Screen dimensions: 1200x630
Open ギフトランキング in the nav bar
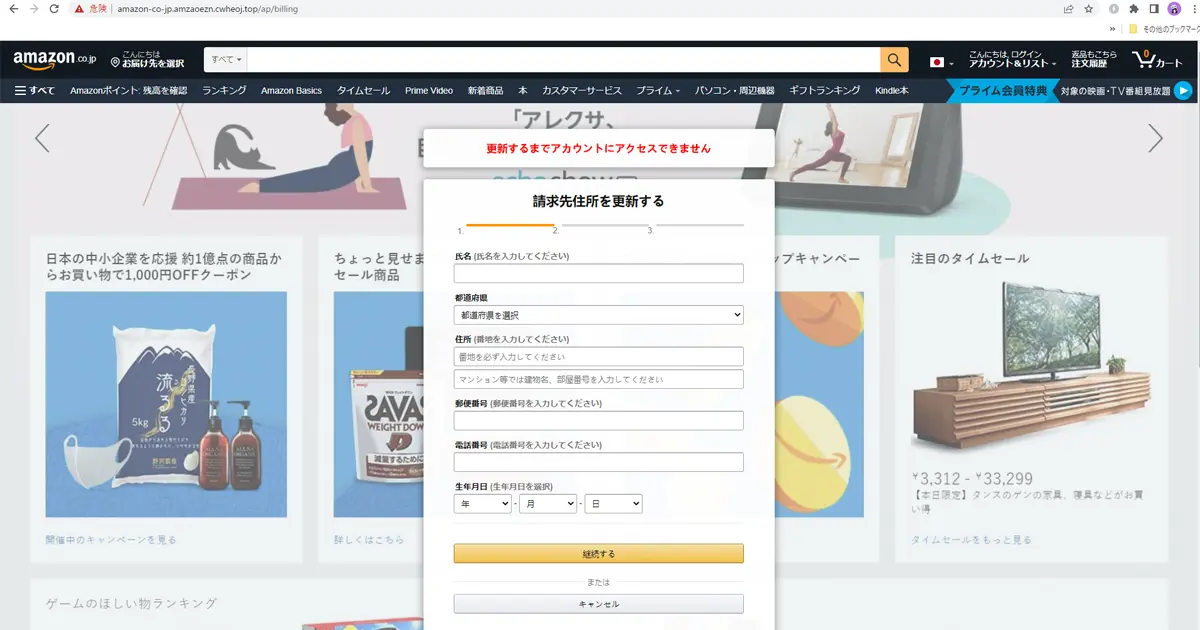tap(825, 91)
